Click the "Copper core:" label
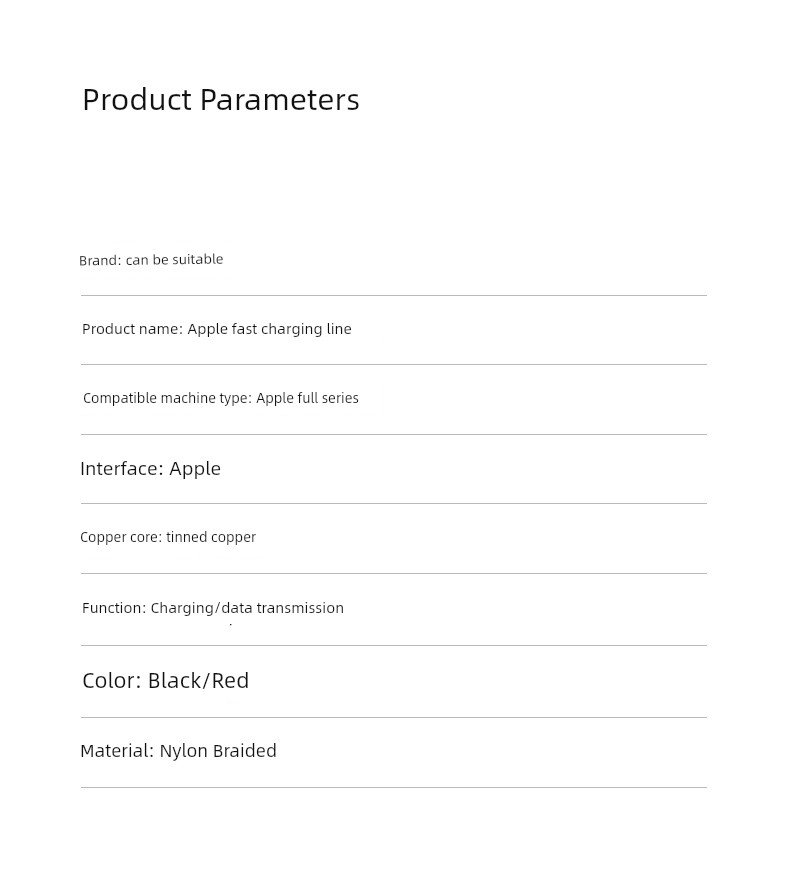 click(x=120, y=537)
